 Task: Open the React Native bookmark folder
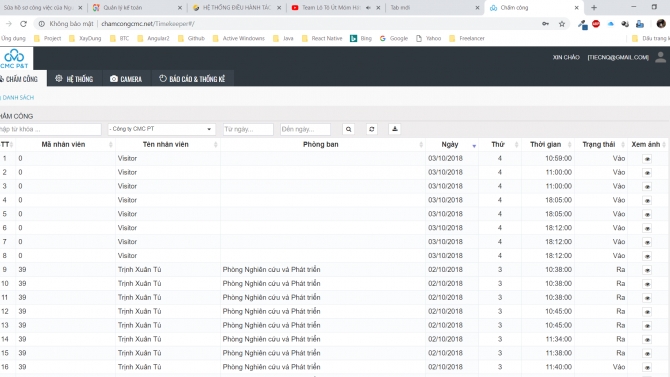[x=322, y=38]
